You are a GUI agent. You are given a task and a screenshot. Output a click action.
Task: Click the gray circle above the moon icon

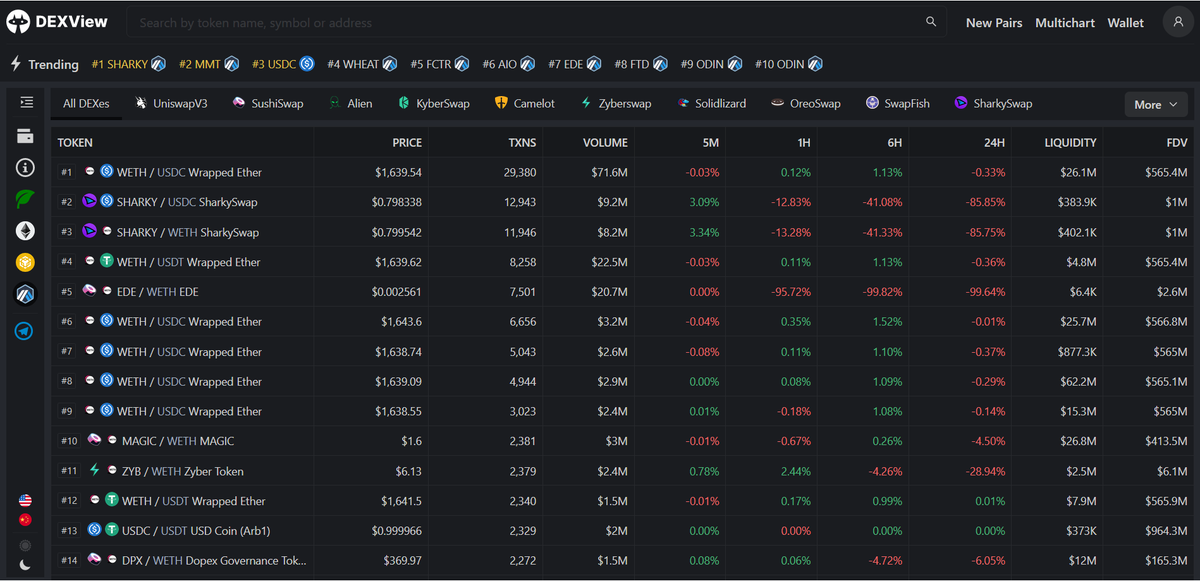(x=25, y=545)
